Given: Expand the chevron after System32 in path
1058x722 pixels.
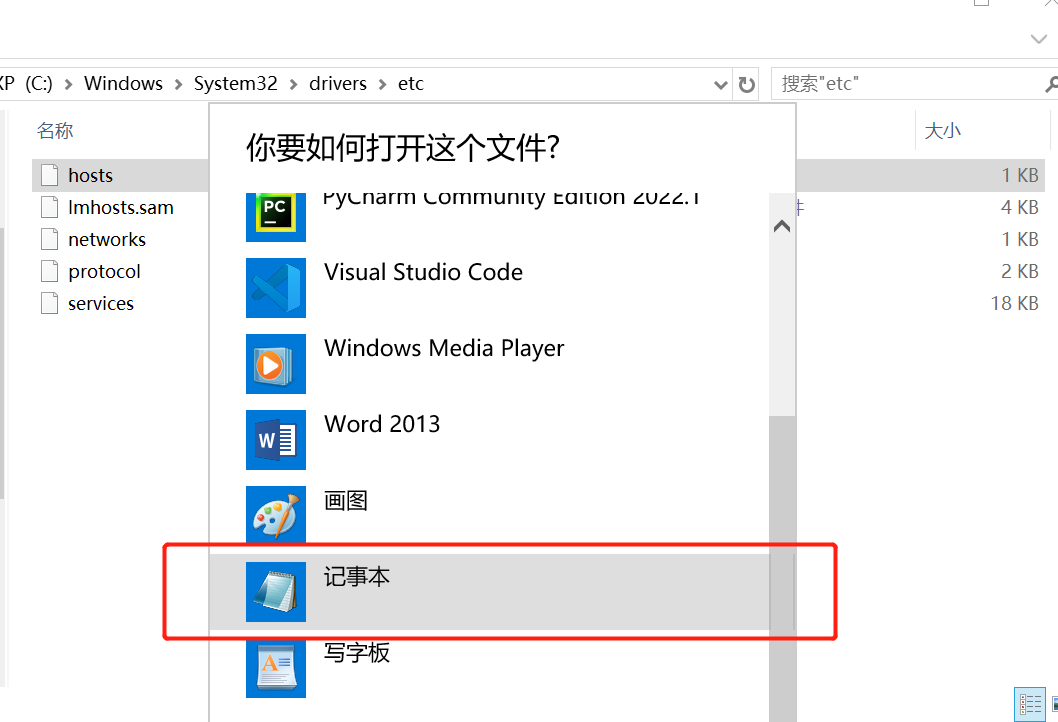Looking at the screenshot, I should [294, 84].
